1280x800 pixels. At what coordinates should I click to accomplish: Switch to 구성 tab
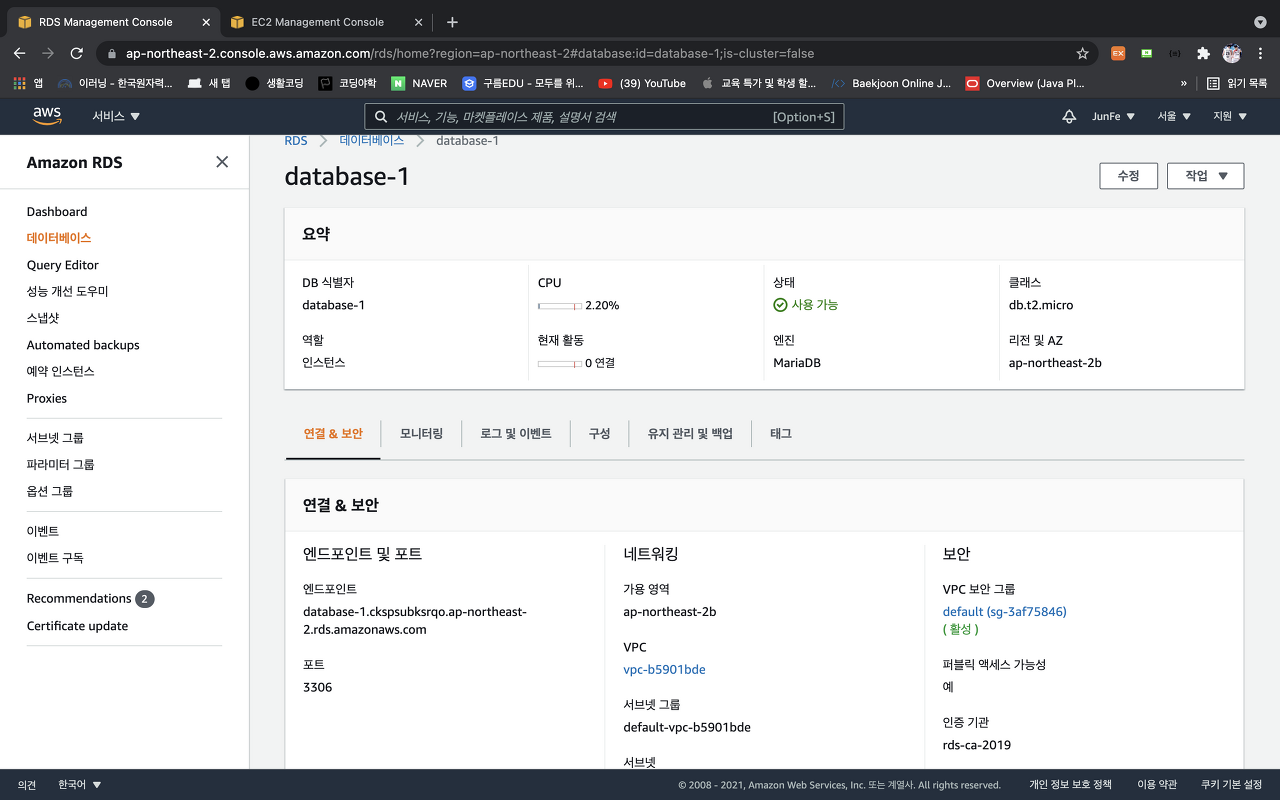point(599,434)
